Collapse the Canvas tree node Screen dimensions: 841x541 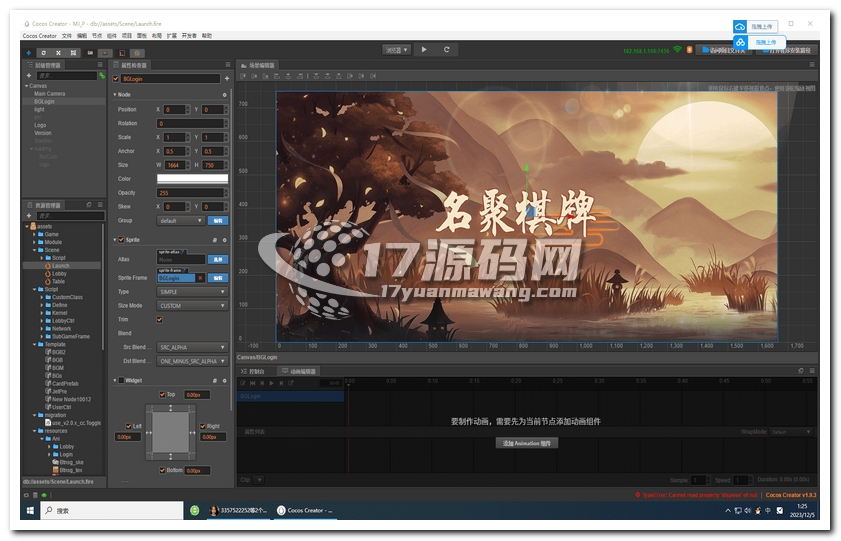pos(26,86)
